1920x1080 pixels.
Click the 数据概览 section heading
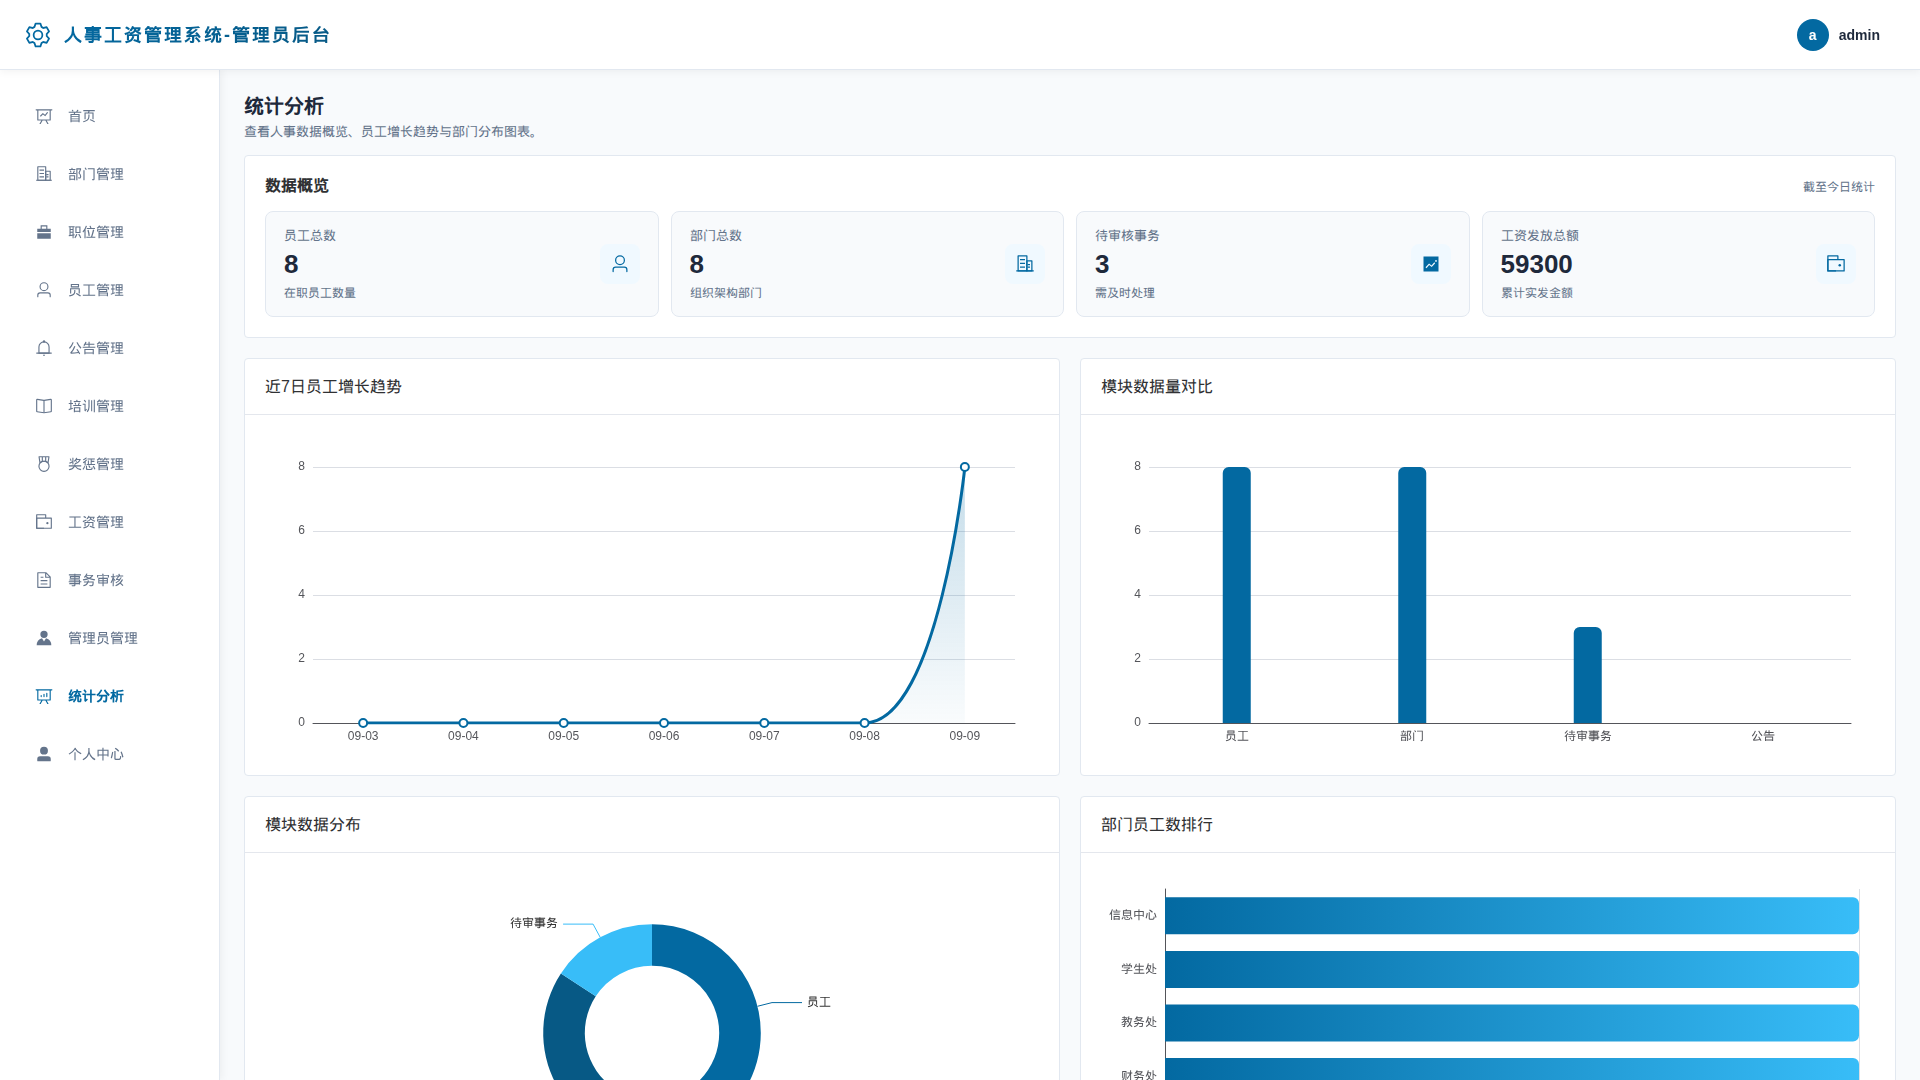pos(297,186)
